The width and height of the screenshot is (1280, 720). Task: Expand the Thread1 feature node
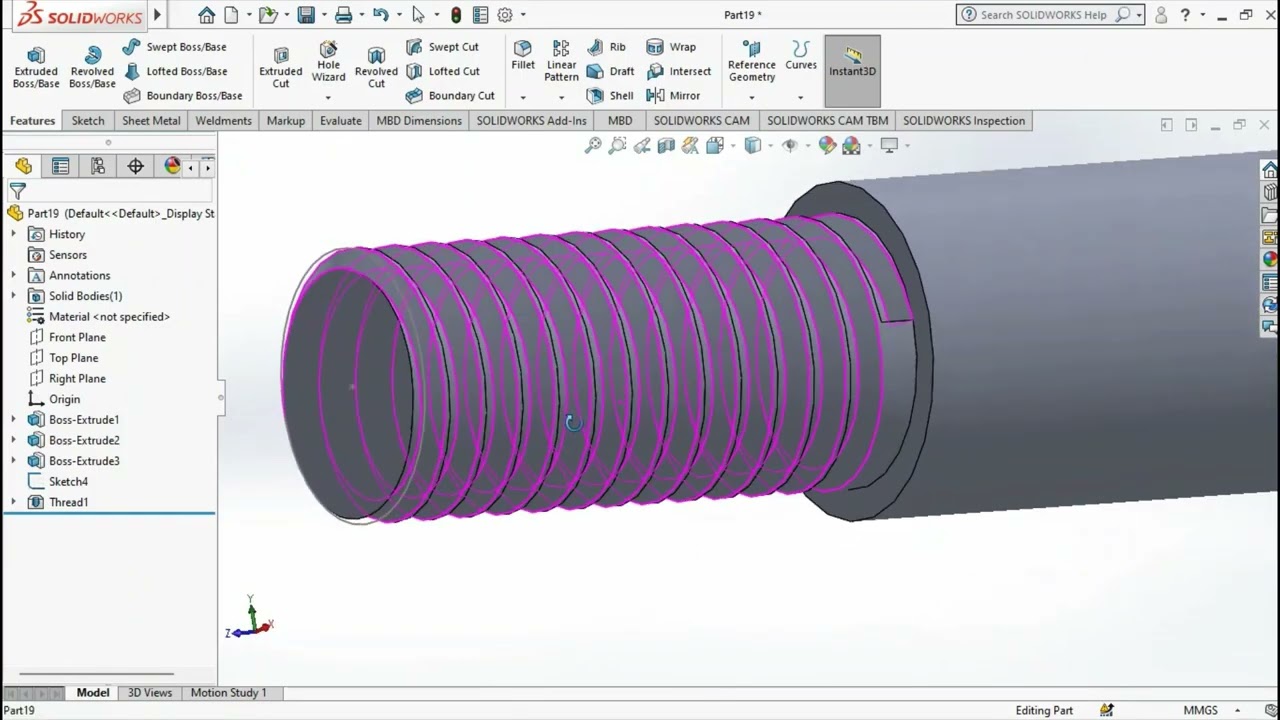(x=13, y=502)
